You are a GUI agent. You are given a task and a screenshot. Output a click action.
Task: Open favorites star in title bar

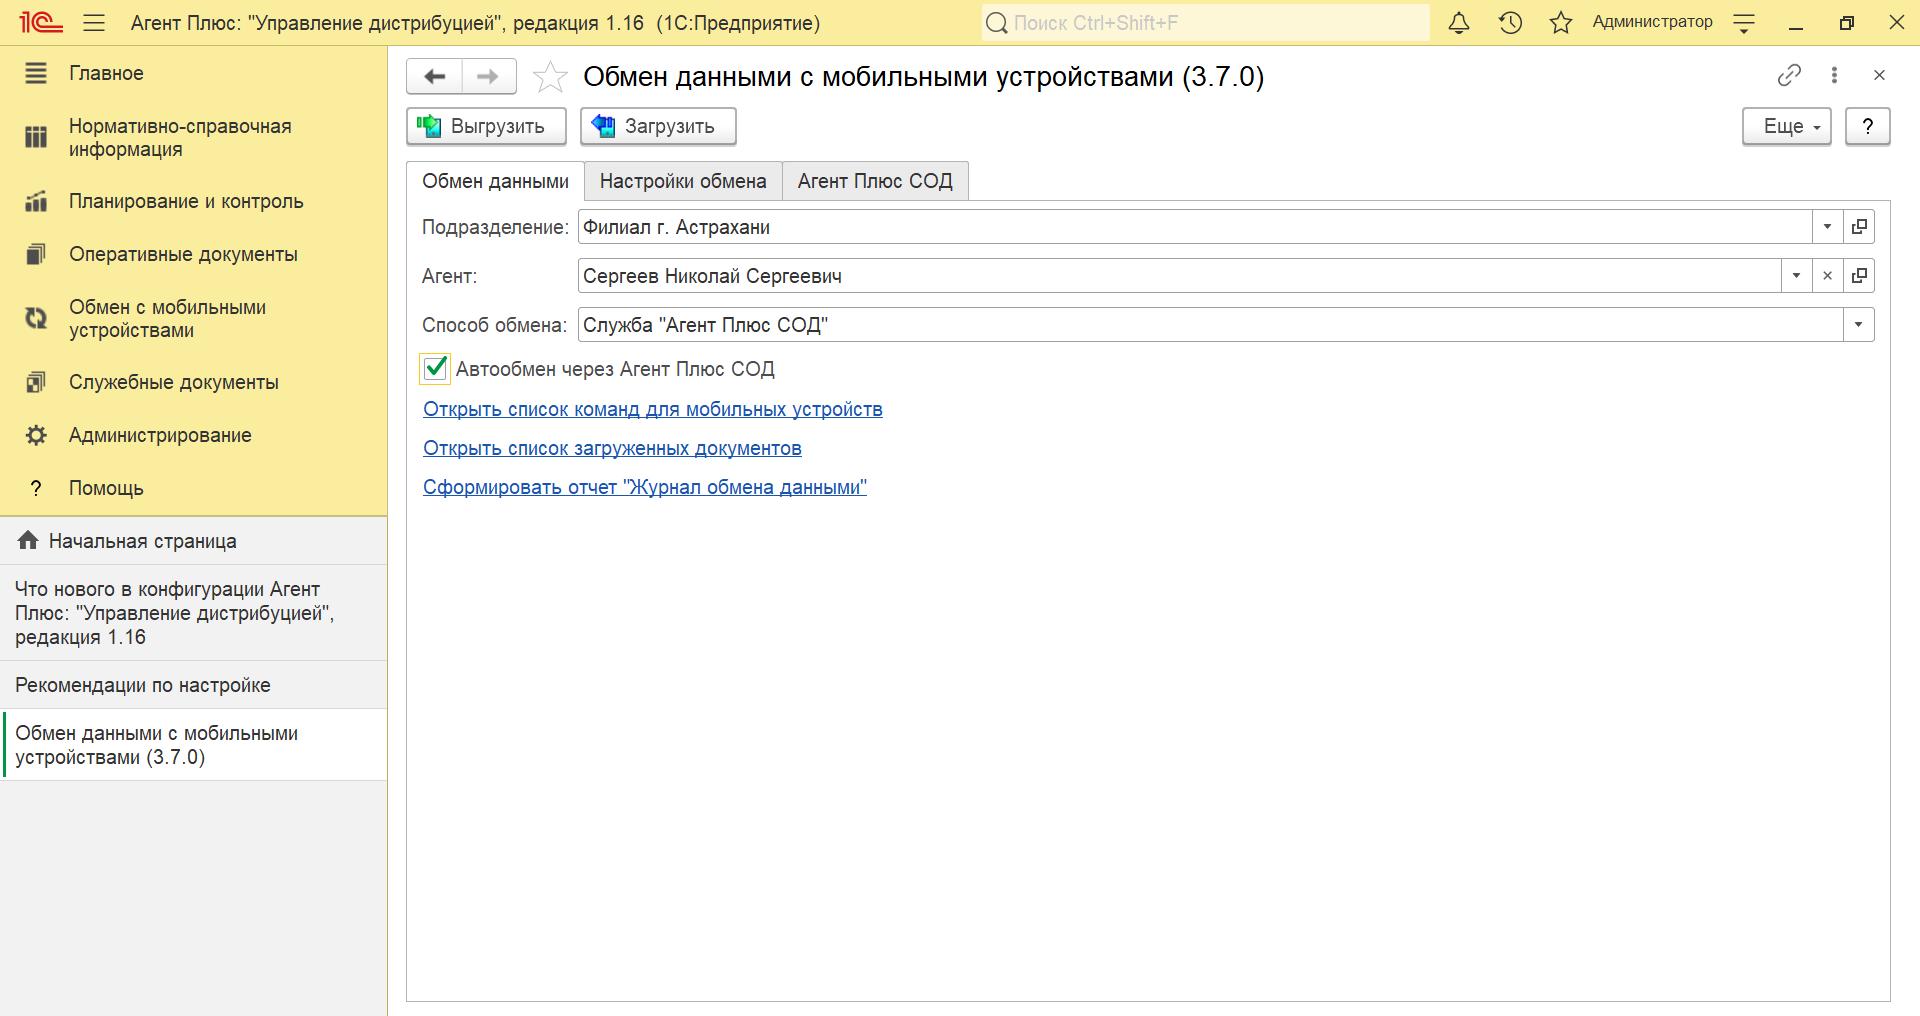(x=1561, y=22)
